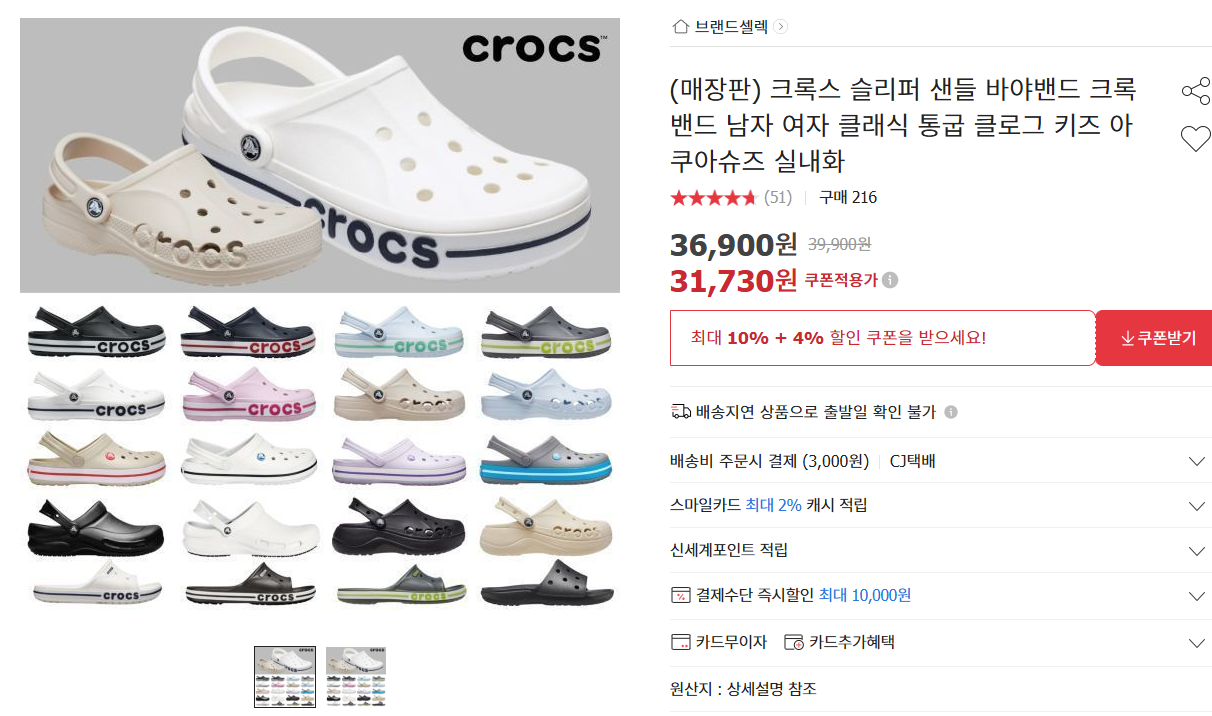Expand the 신세계포인트 적립 section
1212x716 pixels.
pyautogui.click(x=940, y=550)
